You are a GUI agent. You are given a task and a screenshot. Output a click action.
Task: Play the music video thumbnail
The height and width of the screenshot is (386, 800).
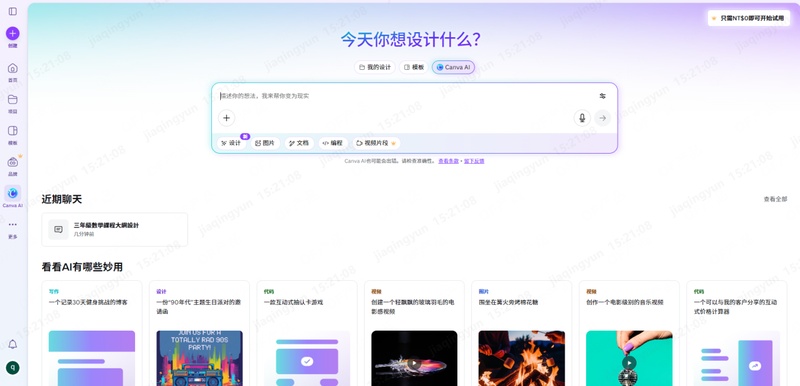point(629,363)
